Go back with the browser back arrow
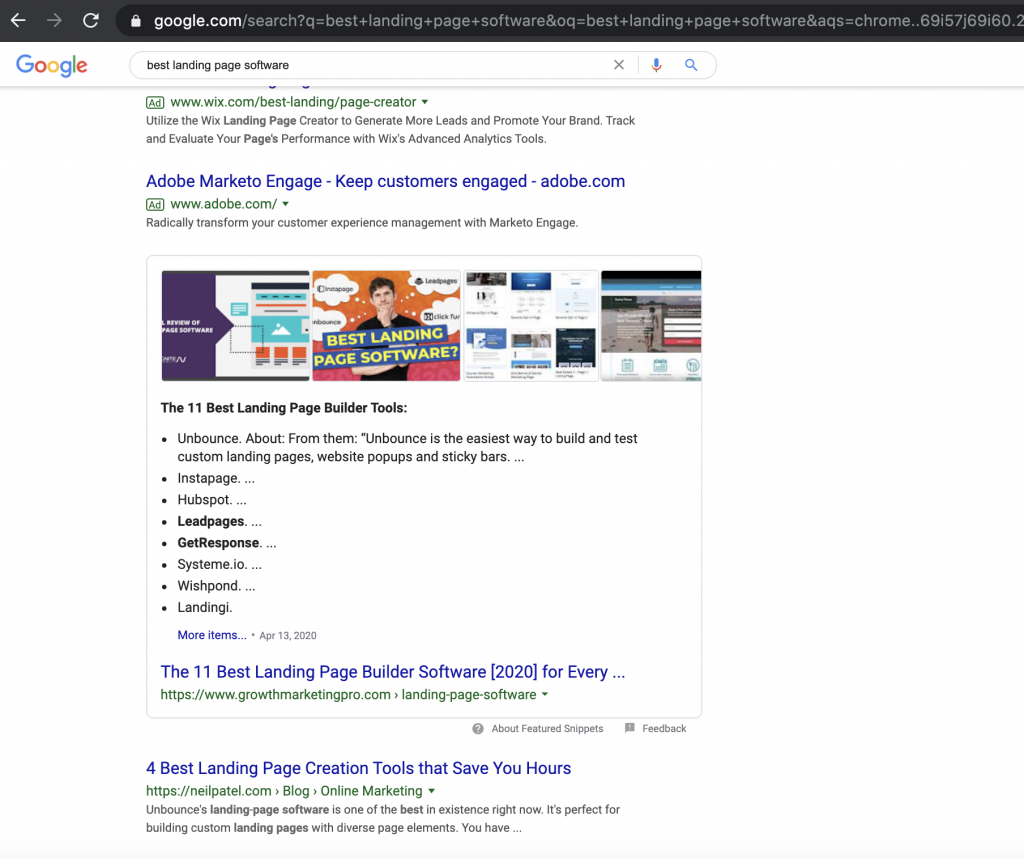The image size is (1024, 859). click(x=18, y=21)
